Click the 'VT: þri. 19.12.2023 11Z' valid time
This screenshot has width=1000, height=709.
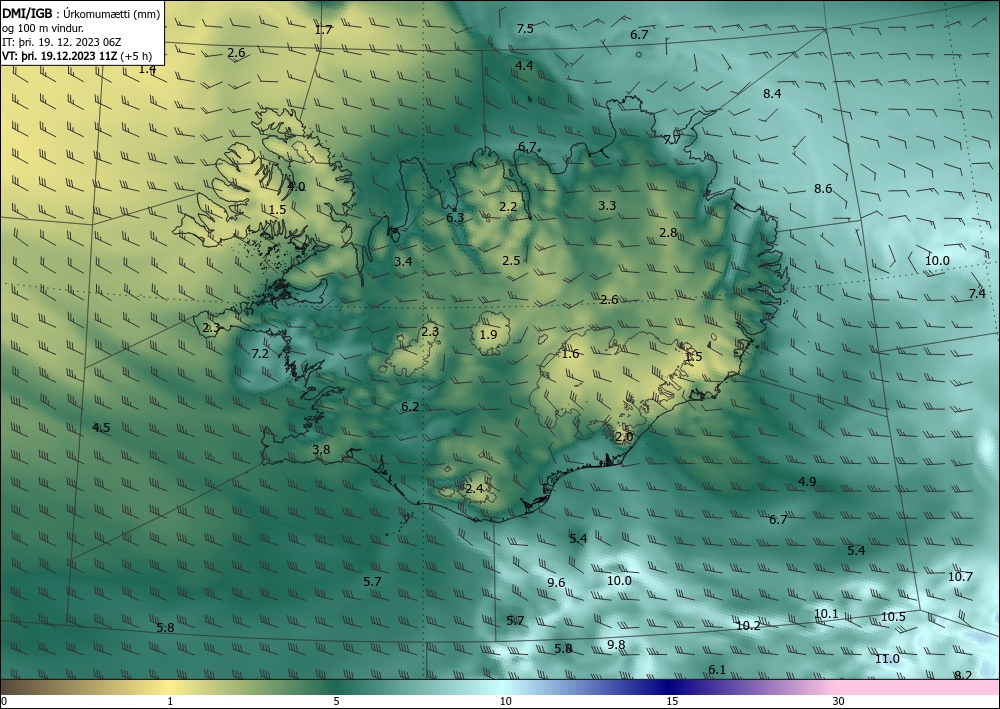[59, 56]
